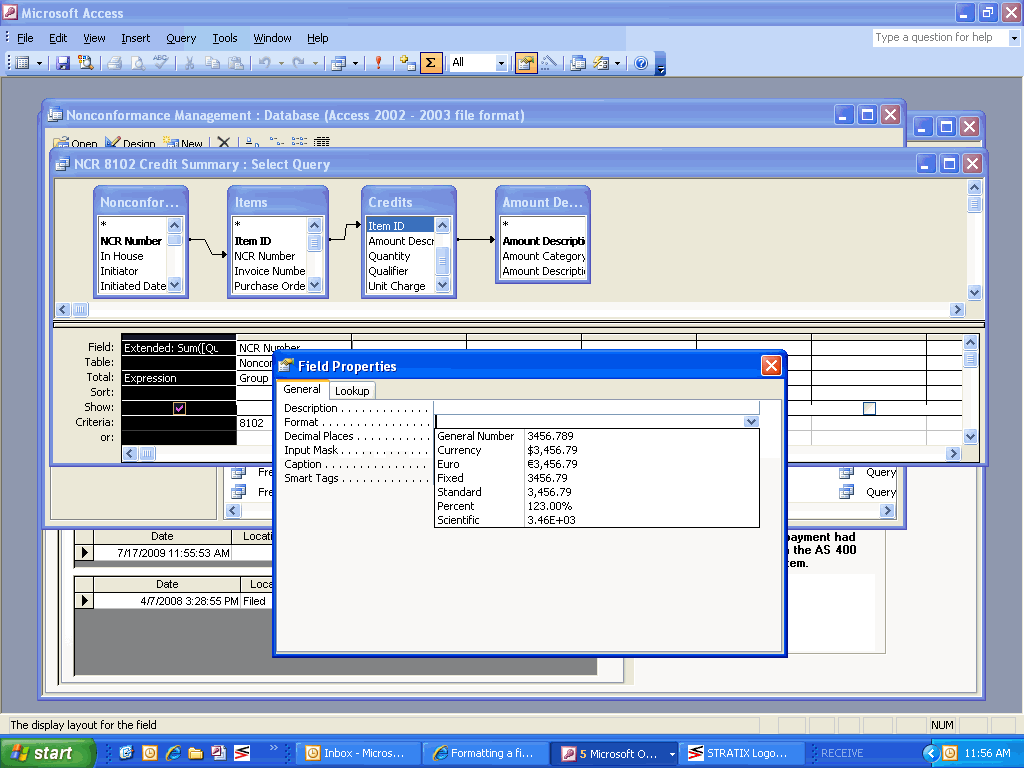Click the Database Window toolbar icon

(578, 63)
